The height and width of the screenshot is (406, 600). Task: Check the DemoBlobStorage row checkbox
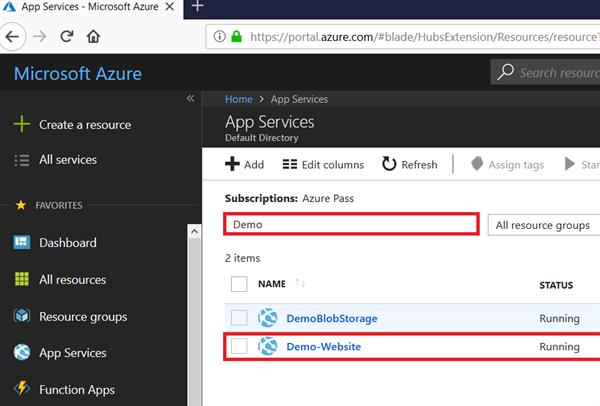pyautogui.click(x=239, y=318)
